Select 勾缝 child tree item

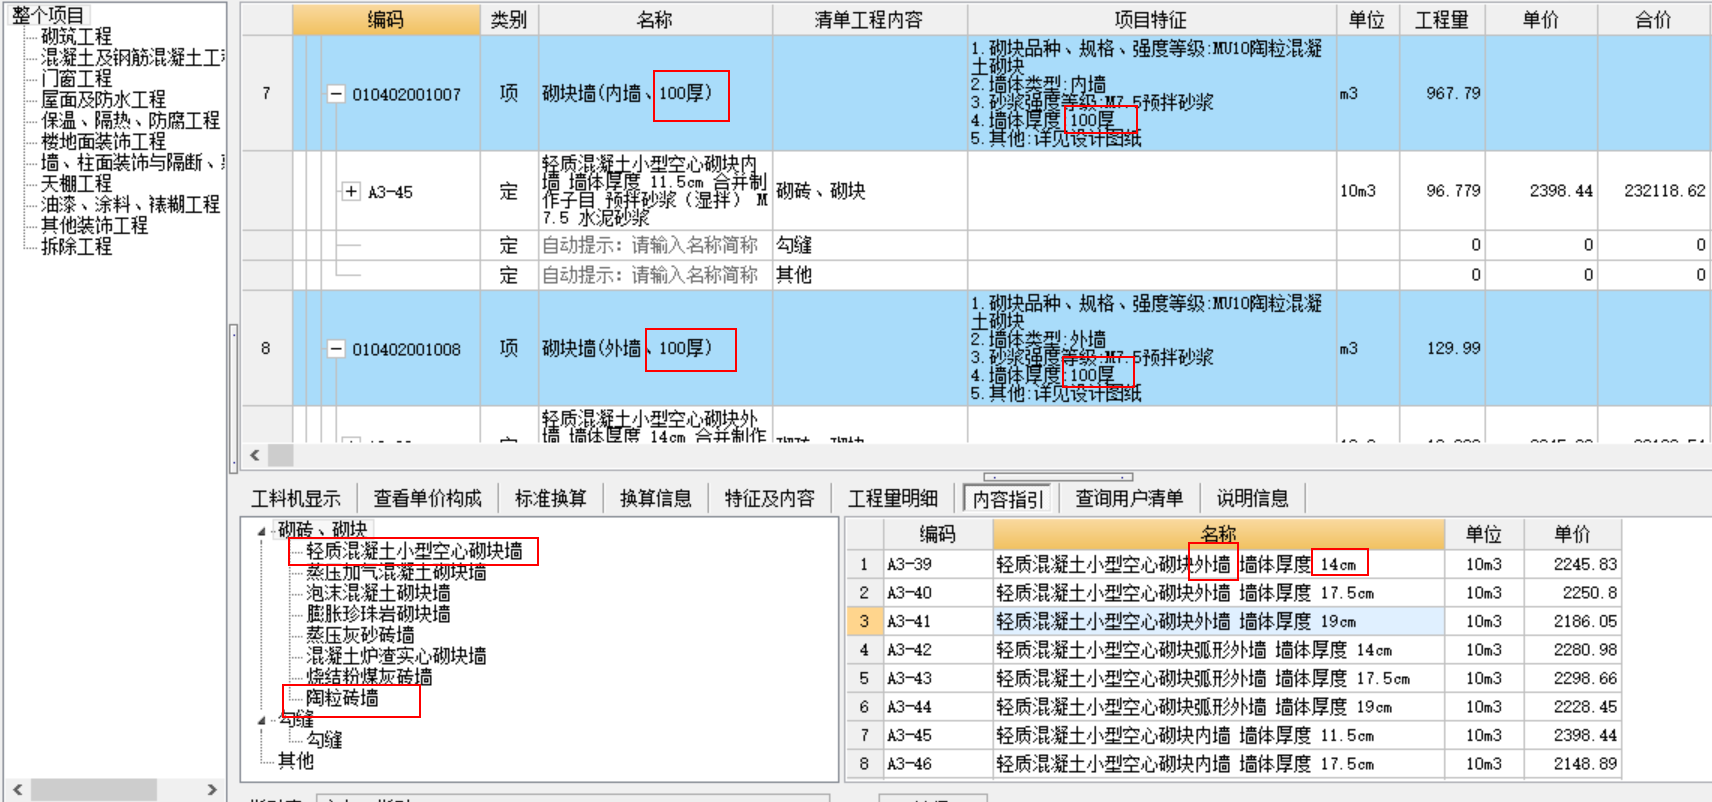click(324, 740)
